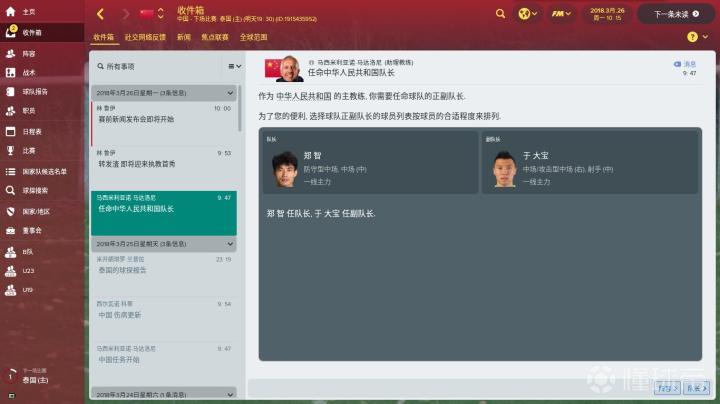Screen dimensions: 720x404
Task: Open the 主页 home icon in sidebar
Action: (11, 11)
